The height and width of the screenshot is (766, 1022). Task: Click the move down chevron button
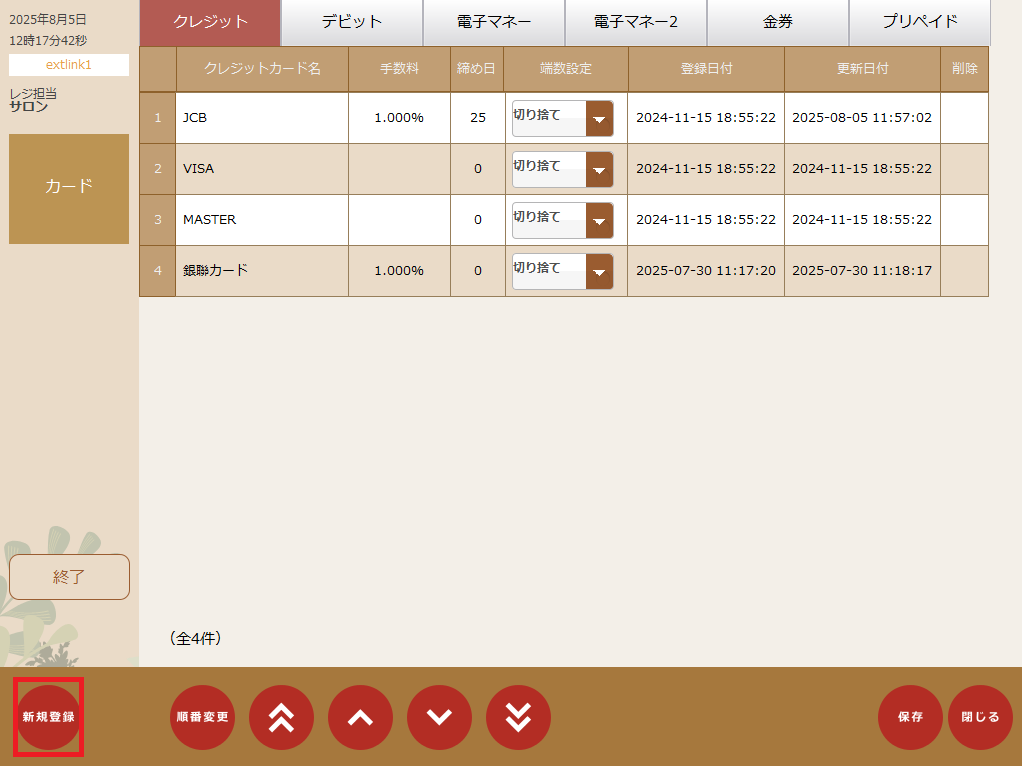[439, 717]
